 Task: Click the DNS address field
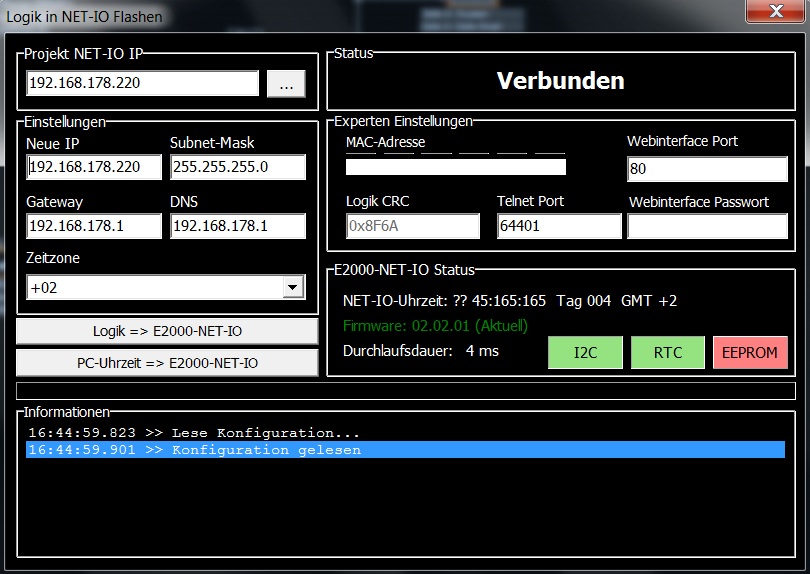(x=238, y=227)
